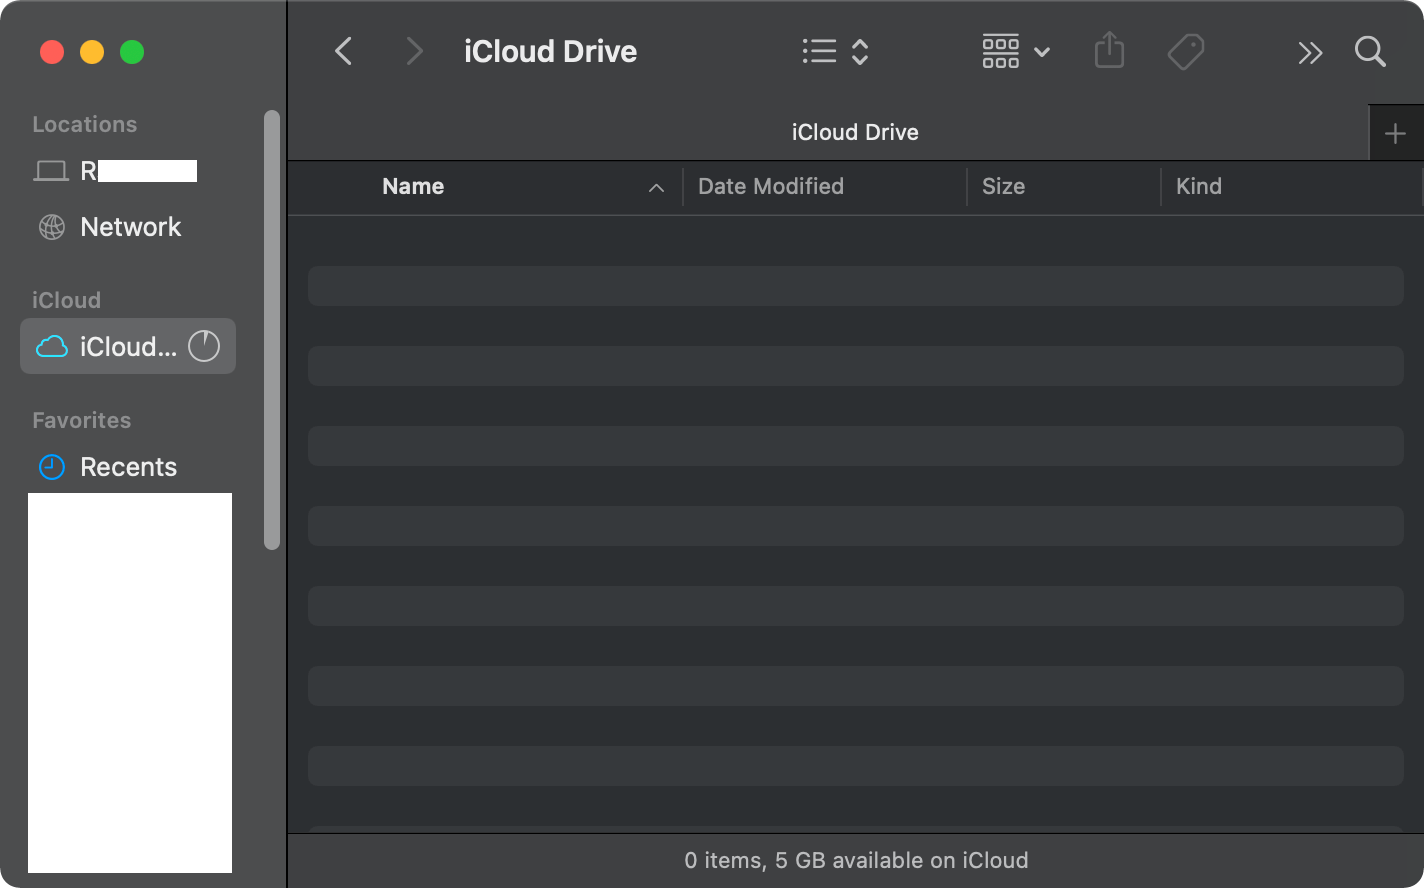Open Network in the sidebar

(x=128, y=227)
